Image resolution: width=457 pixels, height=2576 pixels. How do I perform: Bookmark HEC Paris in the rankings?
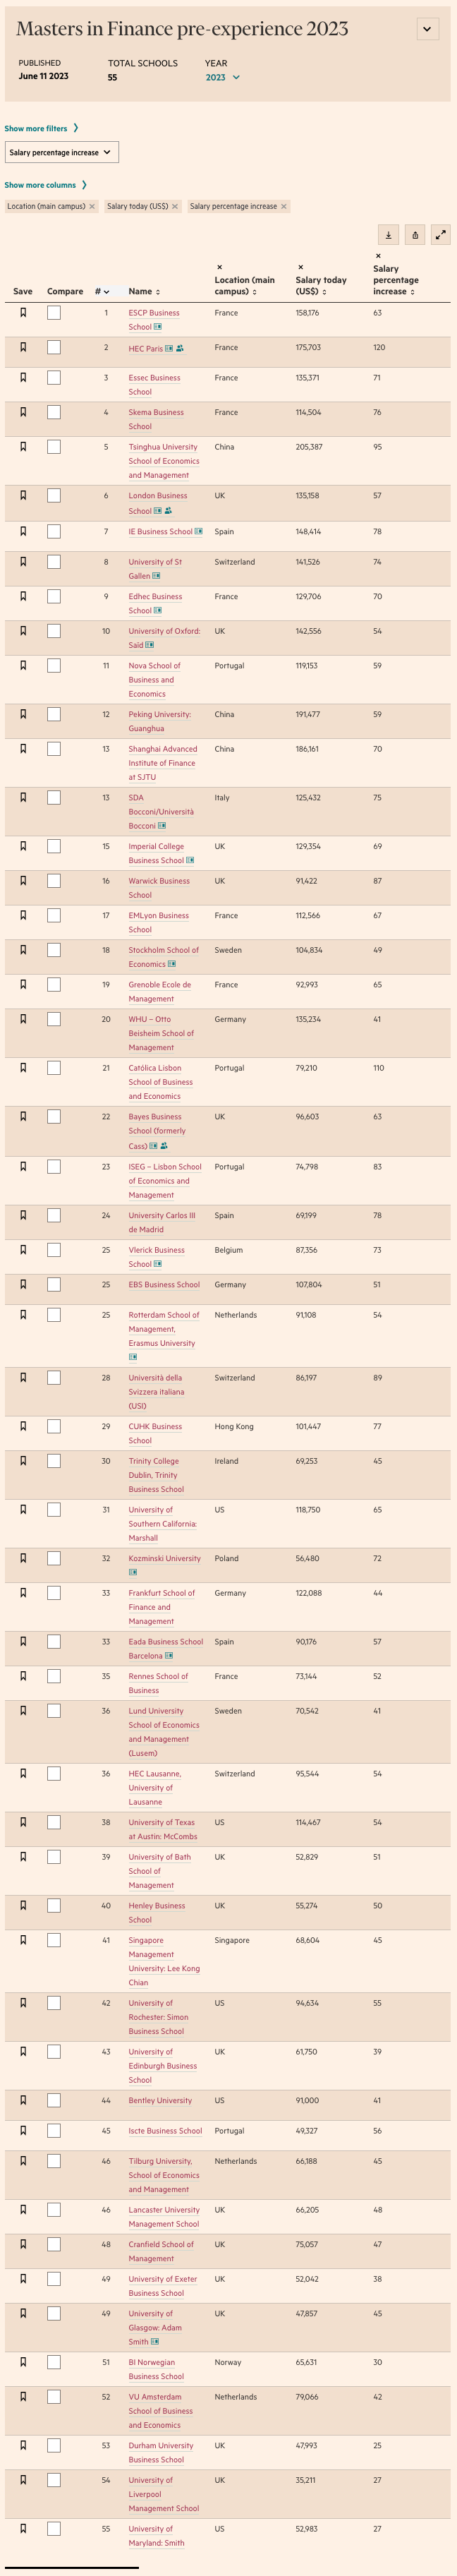click(23, 348)
